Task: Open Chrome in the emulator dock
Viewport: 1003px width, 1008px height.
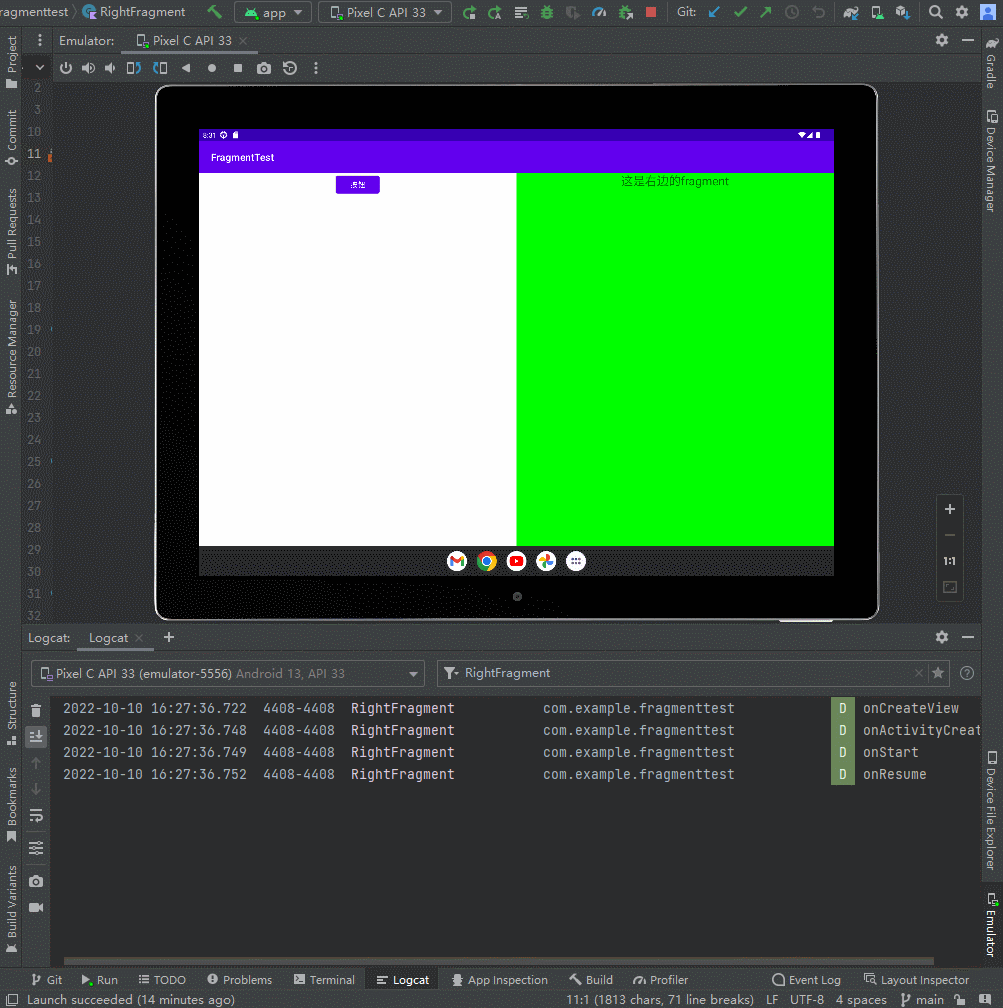Action: coord(486,561)
